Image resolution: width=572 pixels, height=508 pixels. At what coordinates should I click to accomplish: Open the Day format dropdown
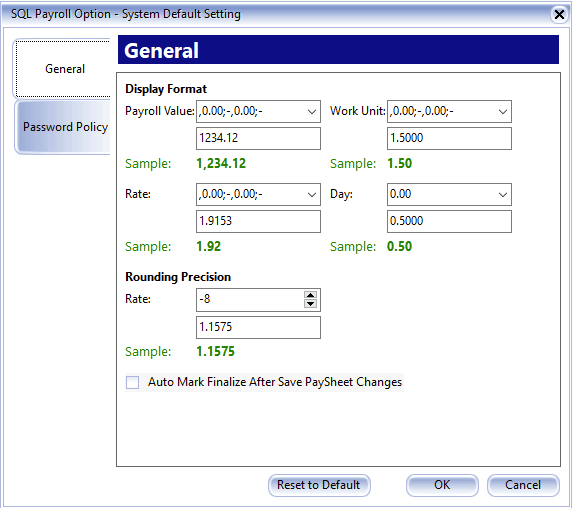[503, 194]
